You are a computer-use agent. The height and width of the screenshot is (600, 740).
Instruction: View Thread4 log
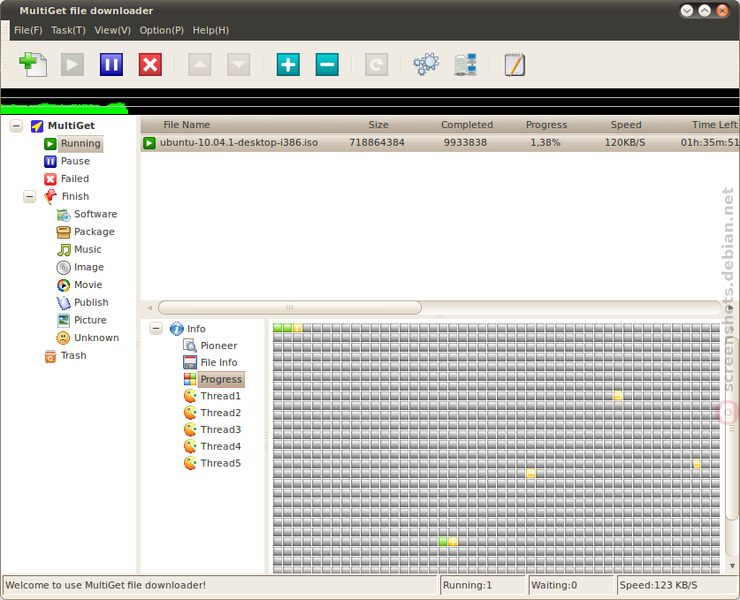tap(220, 447)
